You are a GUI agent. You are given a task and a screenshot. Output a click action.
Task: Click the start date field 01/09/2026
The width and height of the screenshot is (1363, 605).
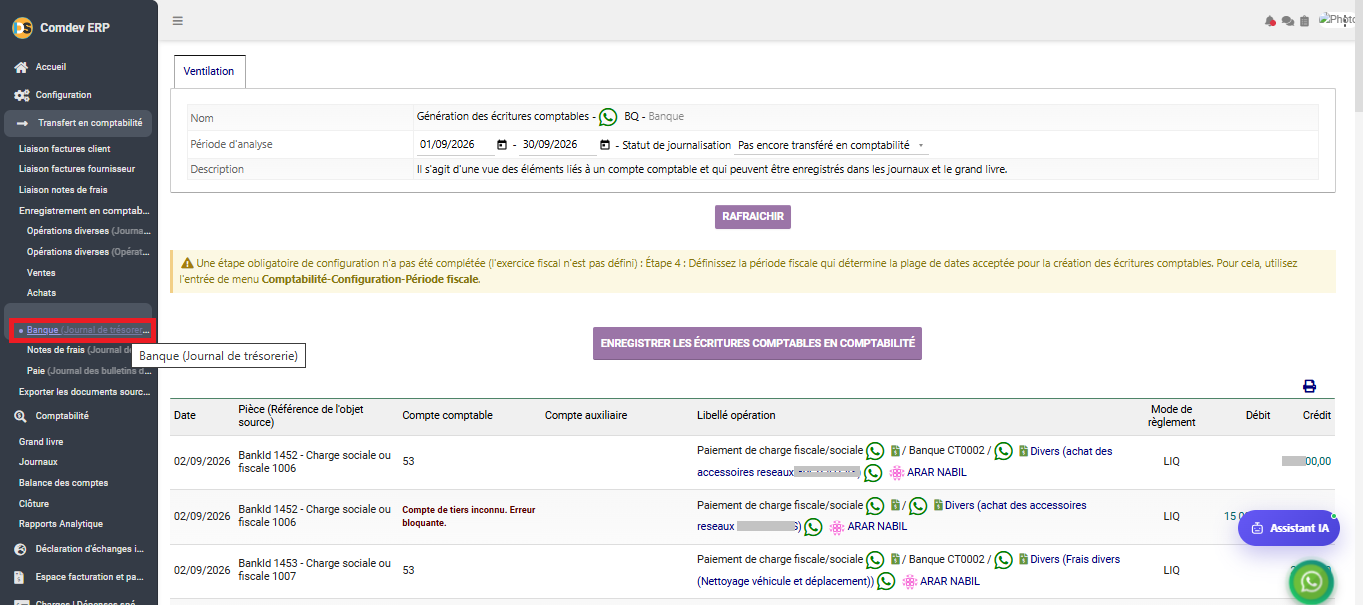(455, 145)
